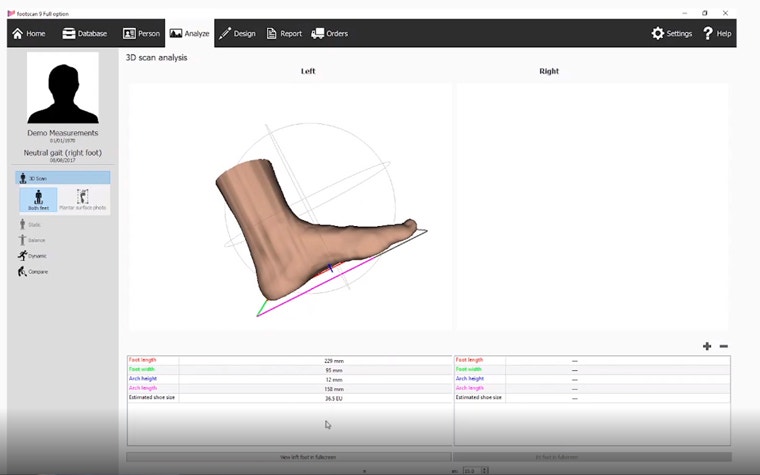The width and height of the screenshot is (760, 475).
Task: Go to the Home tab
Action: pos(29,33)
